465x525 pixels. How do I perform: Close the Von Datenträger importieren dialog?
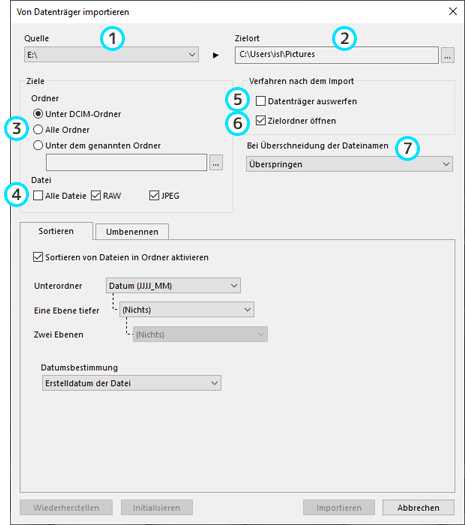[453, 11]
